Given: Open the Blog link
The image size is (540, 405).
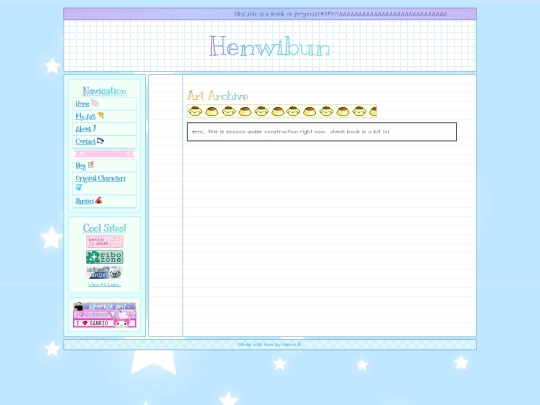Looking at the screenshot, I should (81, 166).
